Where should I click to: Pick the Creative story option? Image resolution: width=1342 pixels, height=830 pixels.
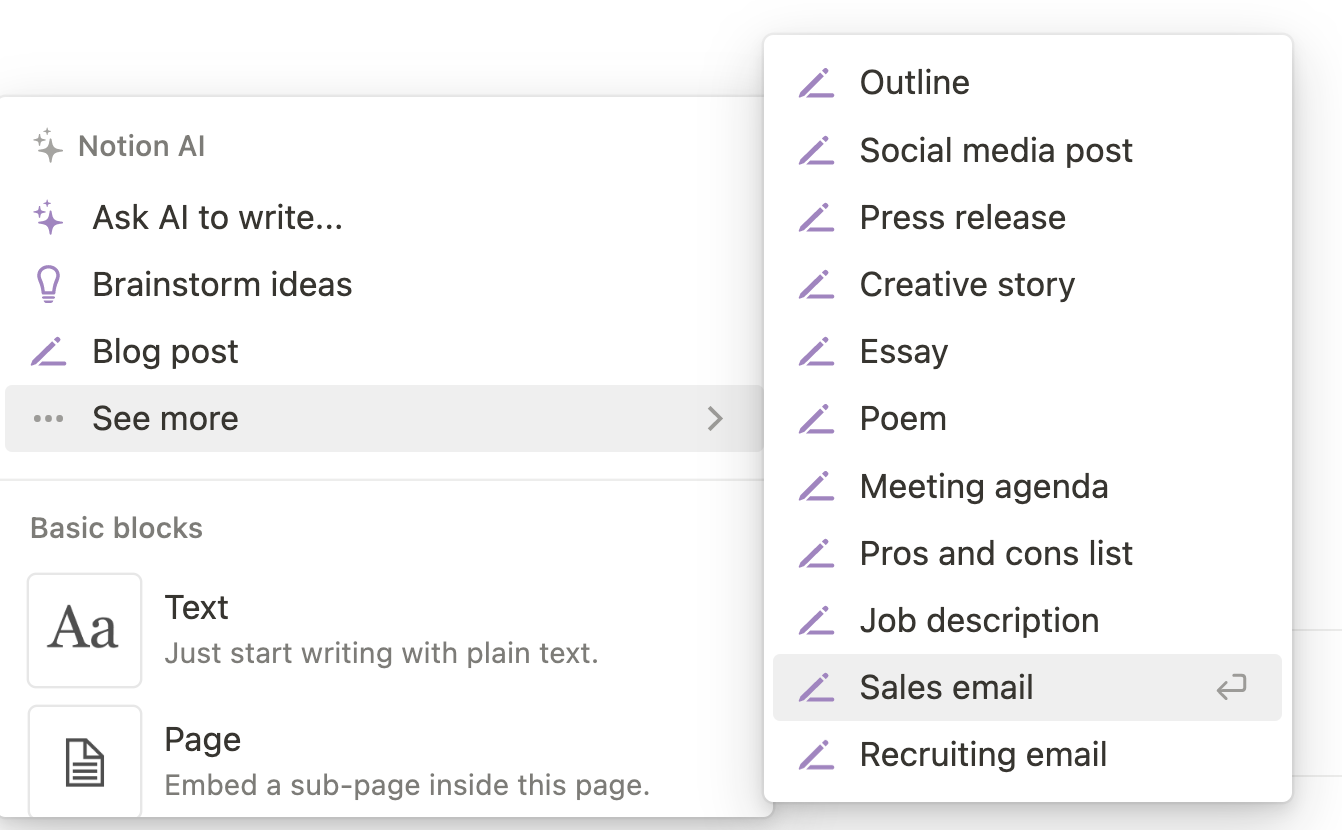(967, 285)
